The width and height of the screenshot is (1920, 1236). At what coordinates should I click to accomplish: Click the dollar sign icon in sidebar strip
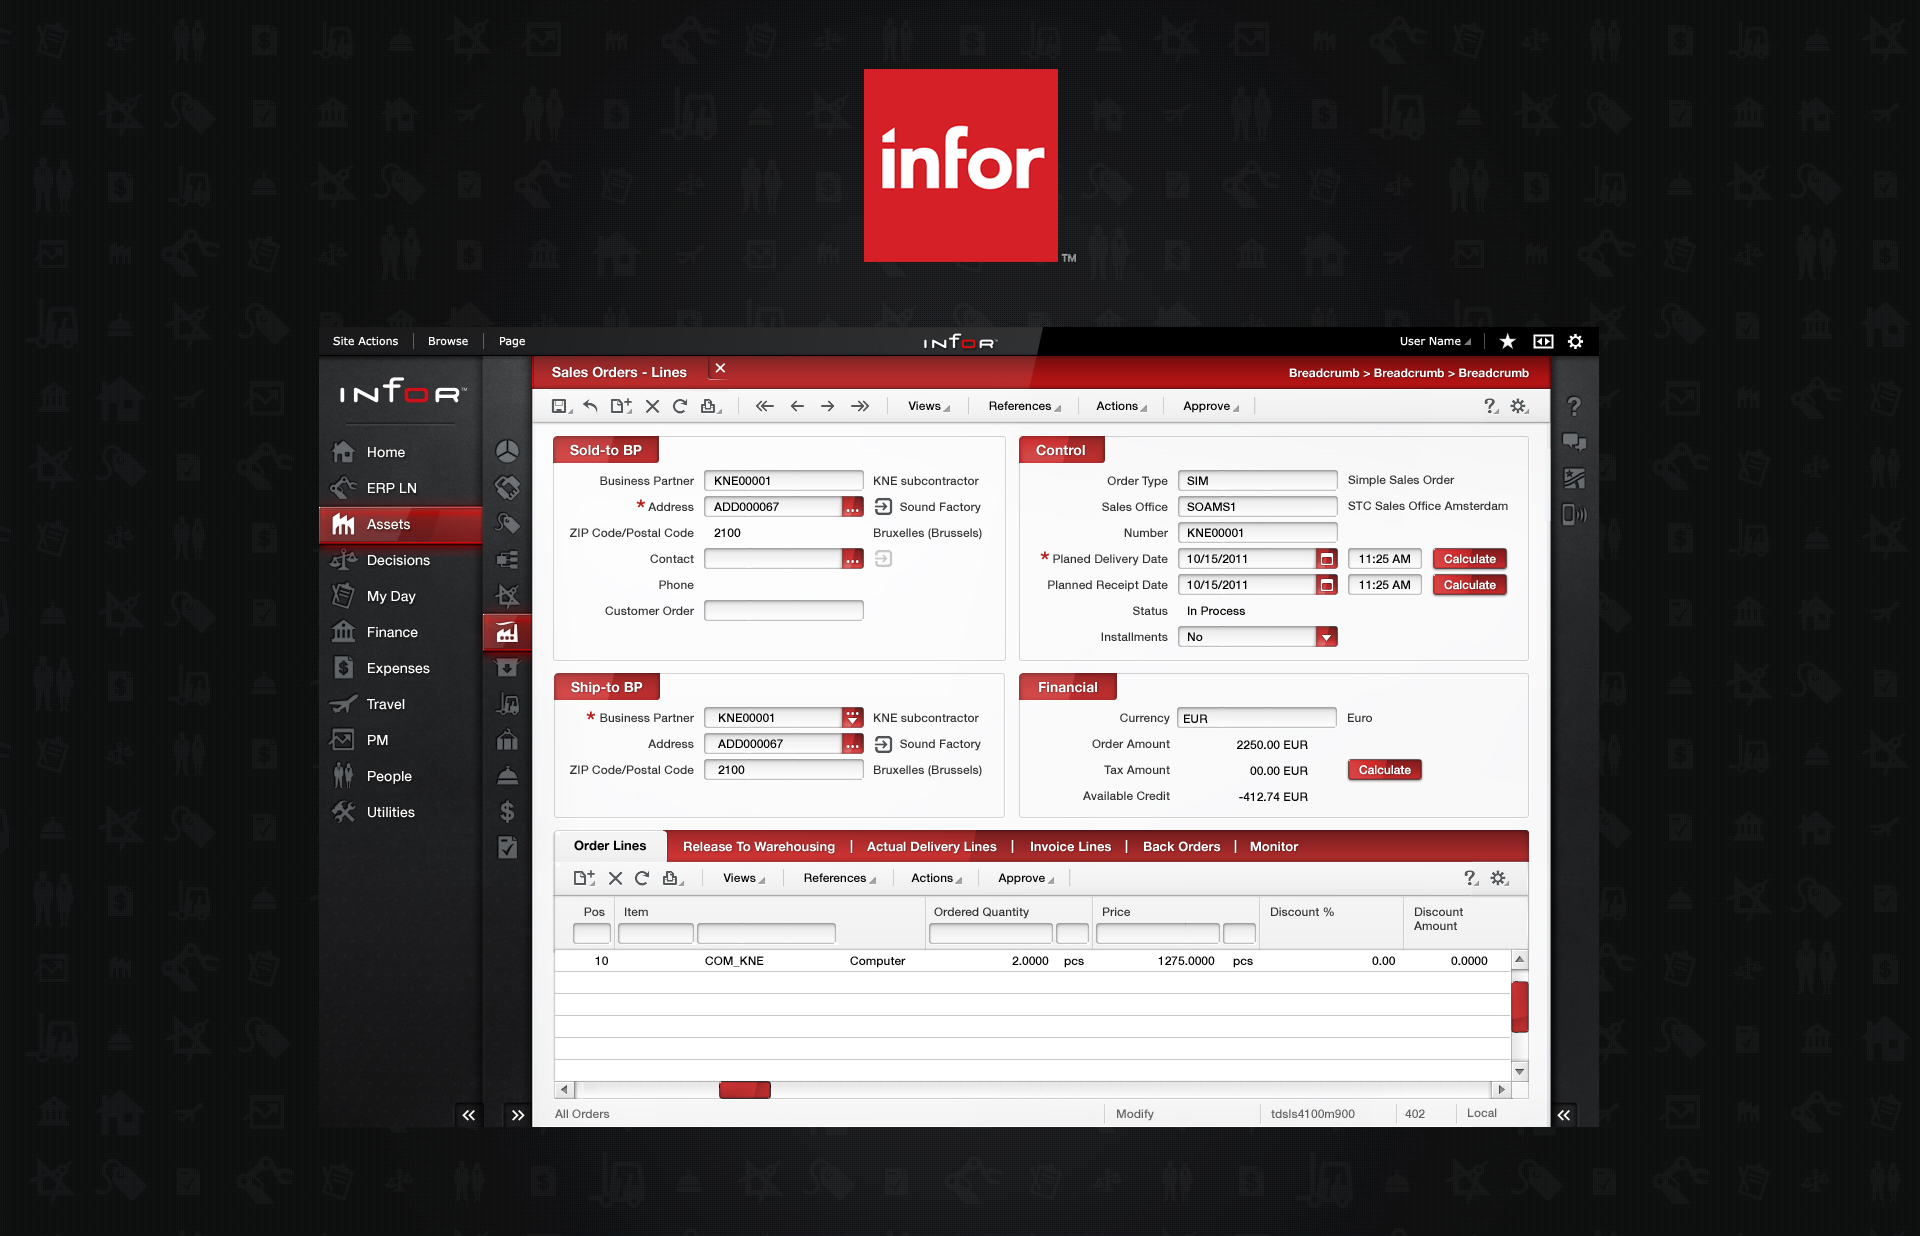pyautogui.click(x=507, y=811)
